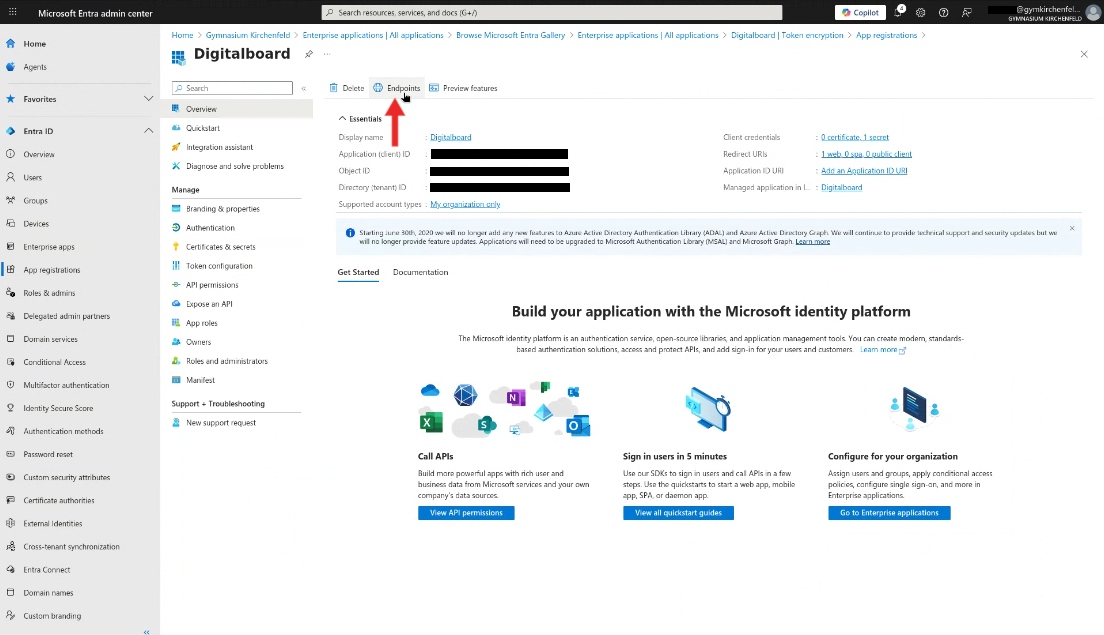Click the Go to Enterprise applications button
The height and width of the screenshot is (635, 1104).
coord(889,513)
